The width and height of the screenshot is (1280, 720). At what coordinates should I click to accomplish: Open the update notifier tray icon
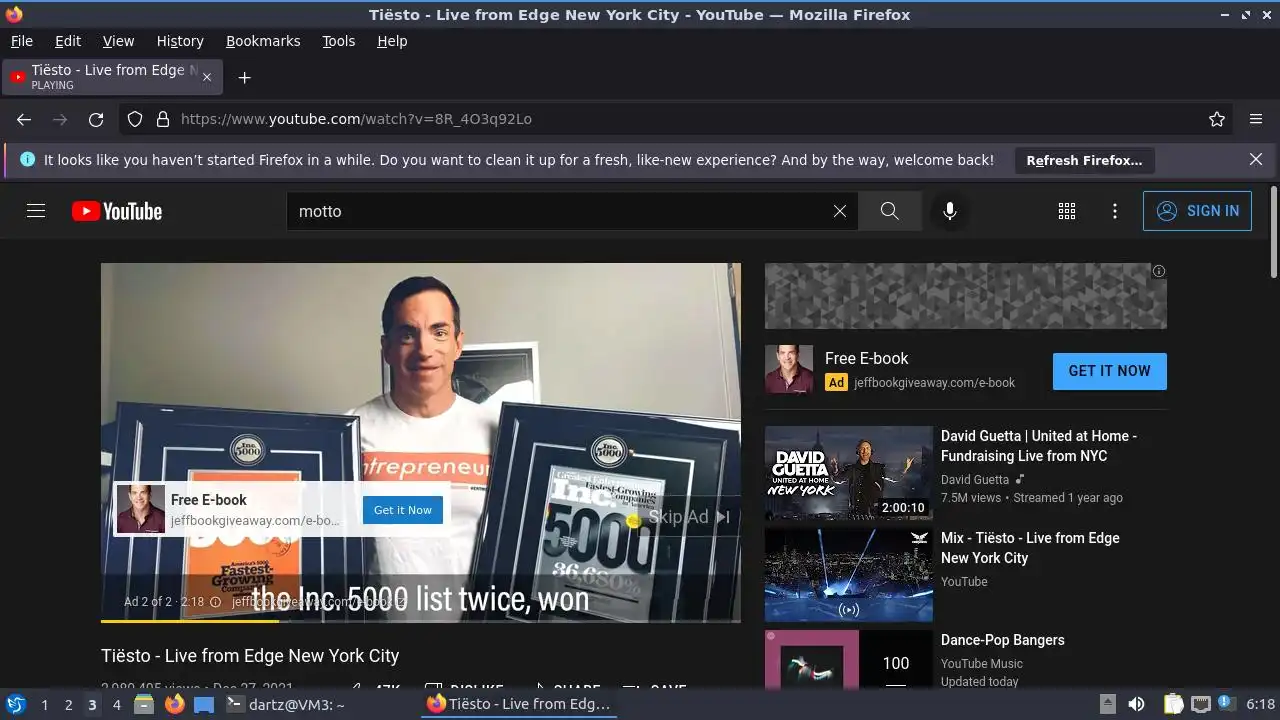1227,704
